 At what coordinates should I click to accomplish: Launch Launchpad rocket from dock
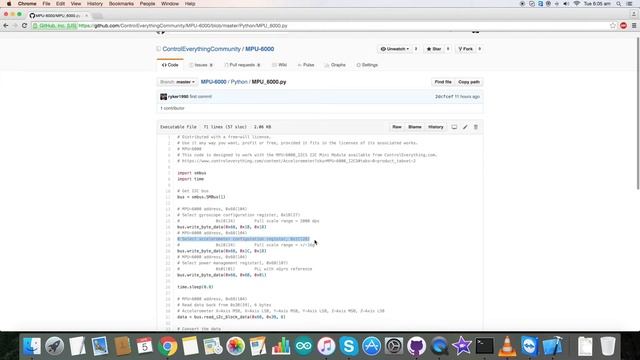click(x=54, y=346)
